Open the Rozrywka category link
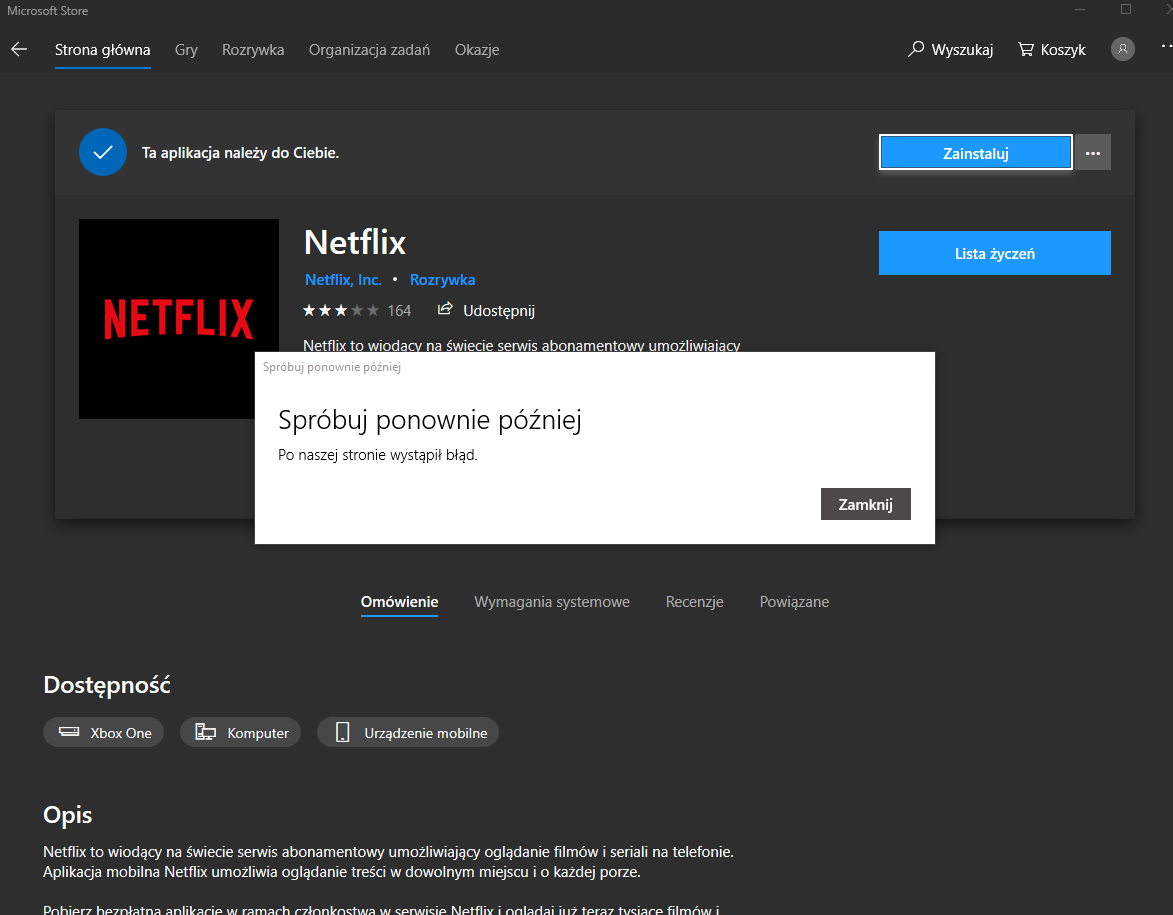1173x915 pixels. tap(442, 280)
